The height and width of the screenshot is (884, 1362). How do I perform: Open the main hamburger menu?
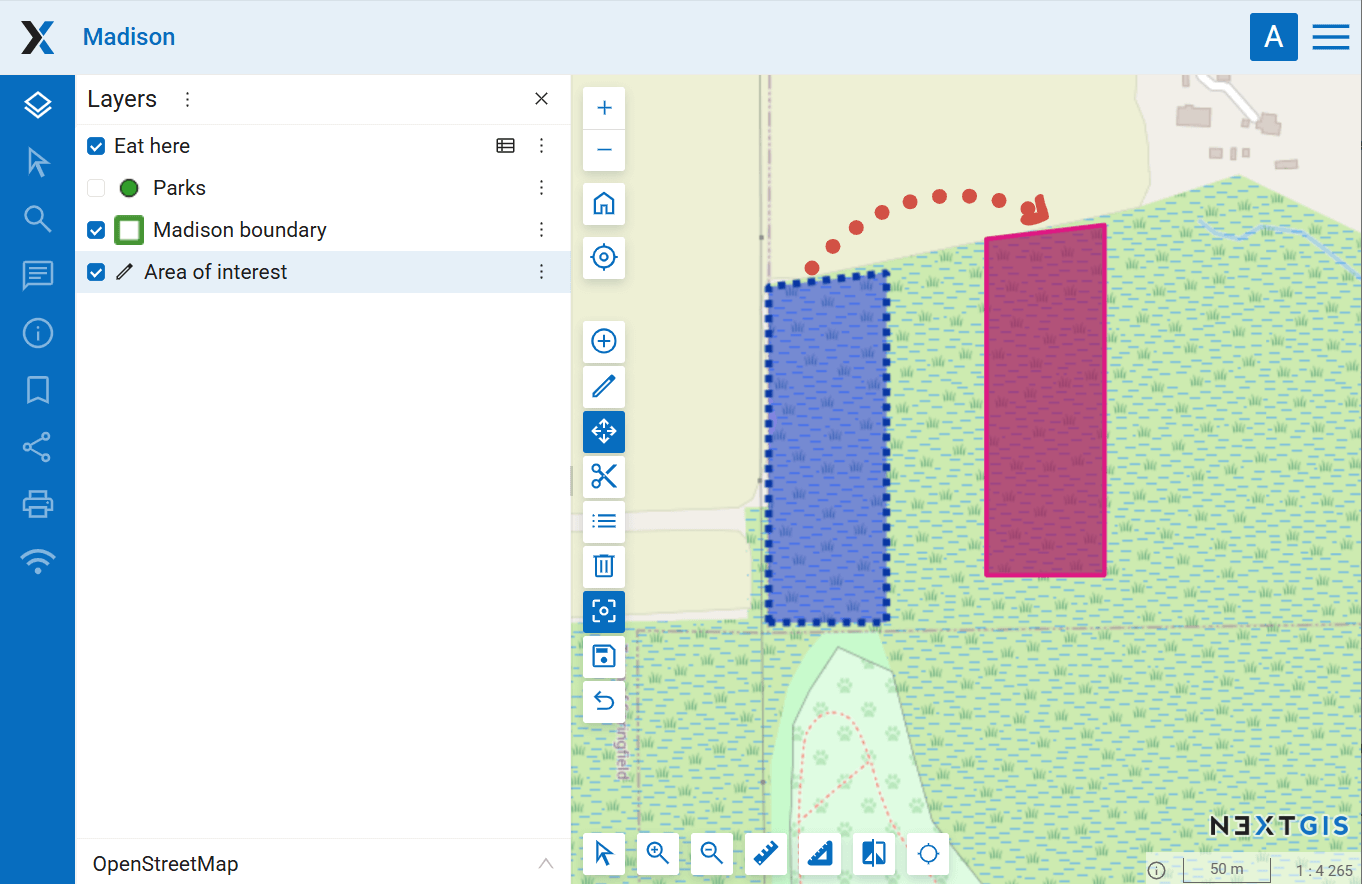click(1330, 37)
